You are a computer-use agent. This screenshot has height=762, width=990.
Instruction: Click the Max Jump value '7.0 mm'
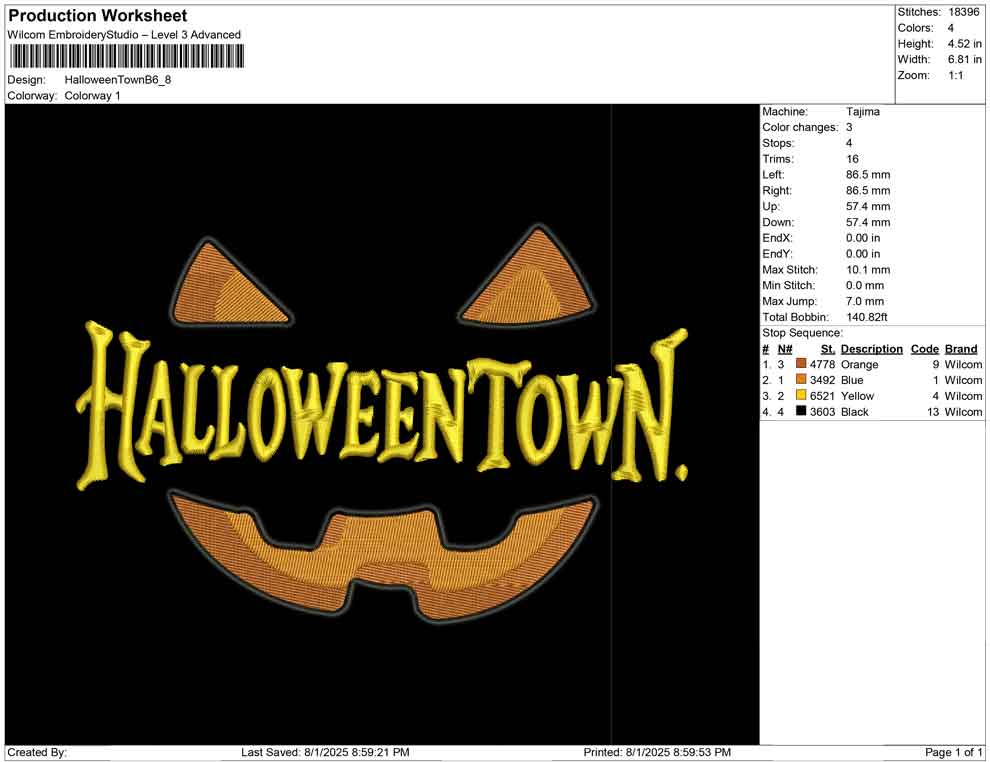[x=865, y=301]
